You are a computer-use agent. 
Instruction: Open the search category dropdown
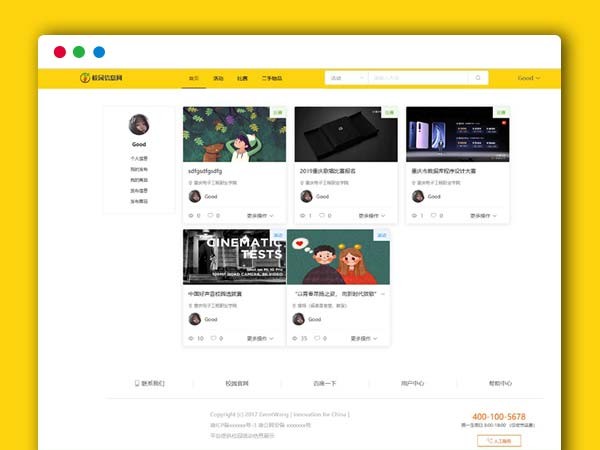[346, 78]
